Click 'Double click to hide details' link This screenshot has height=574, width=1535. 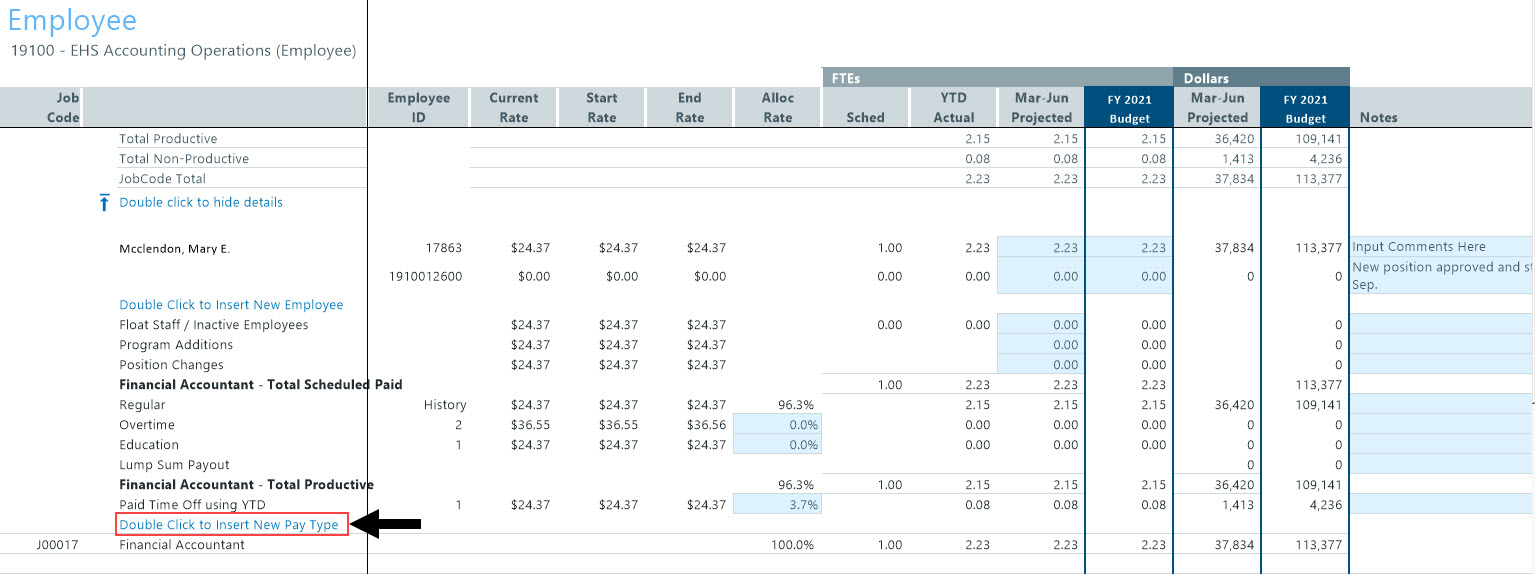coord(200,202)
